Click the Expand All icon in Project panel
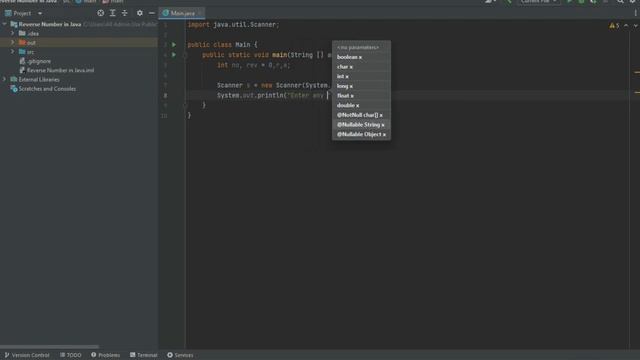640x360 pixels. (113, 13)
